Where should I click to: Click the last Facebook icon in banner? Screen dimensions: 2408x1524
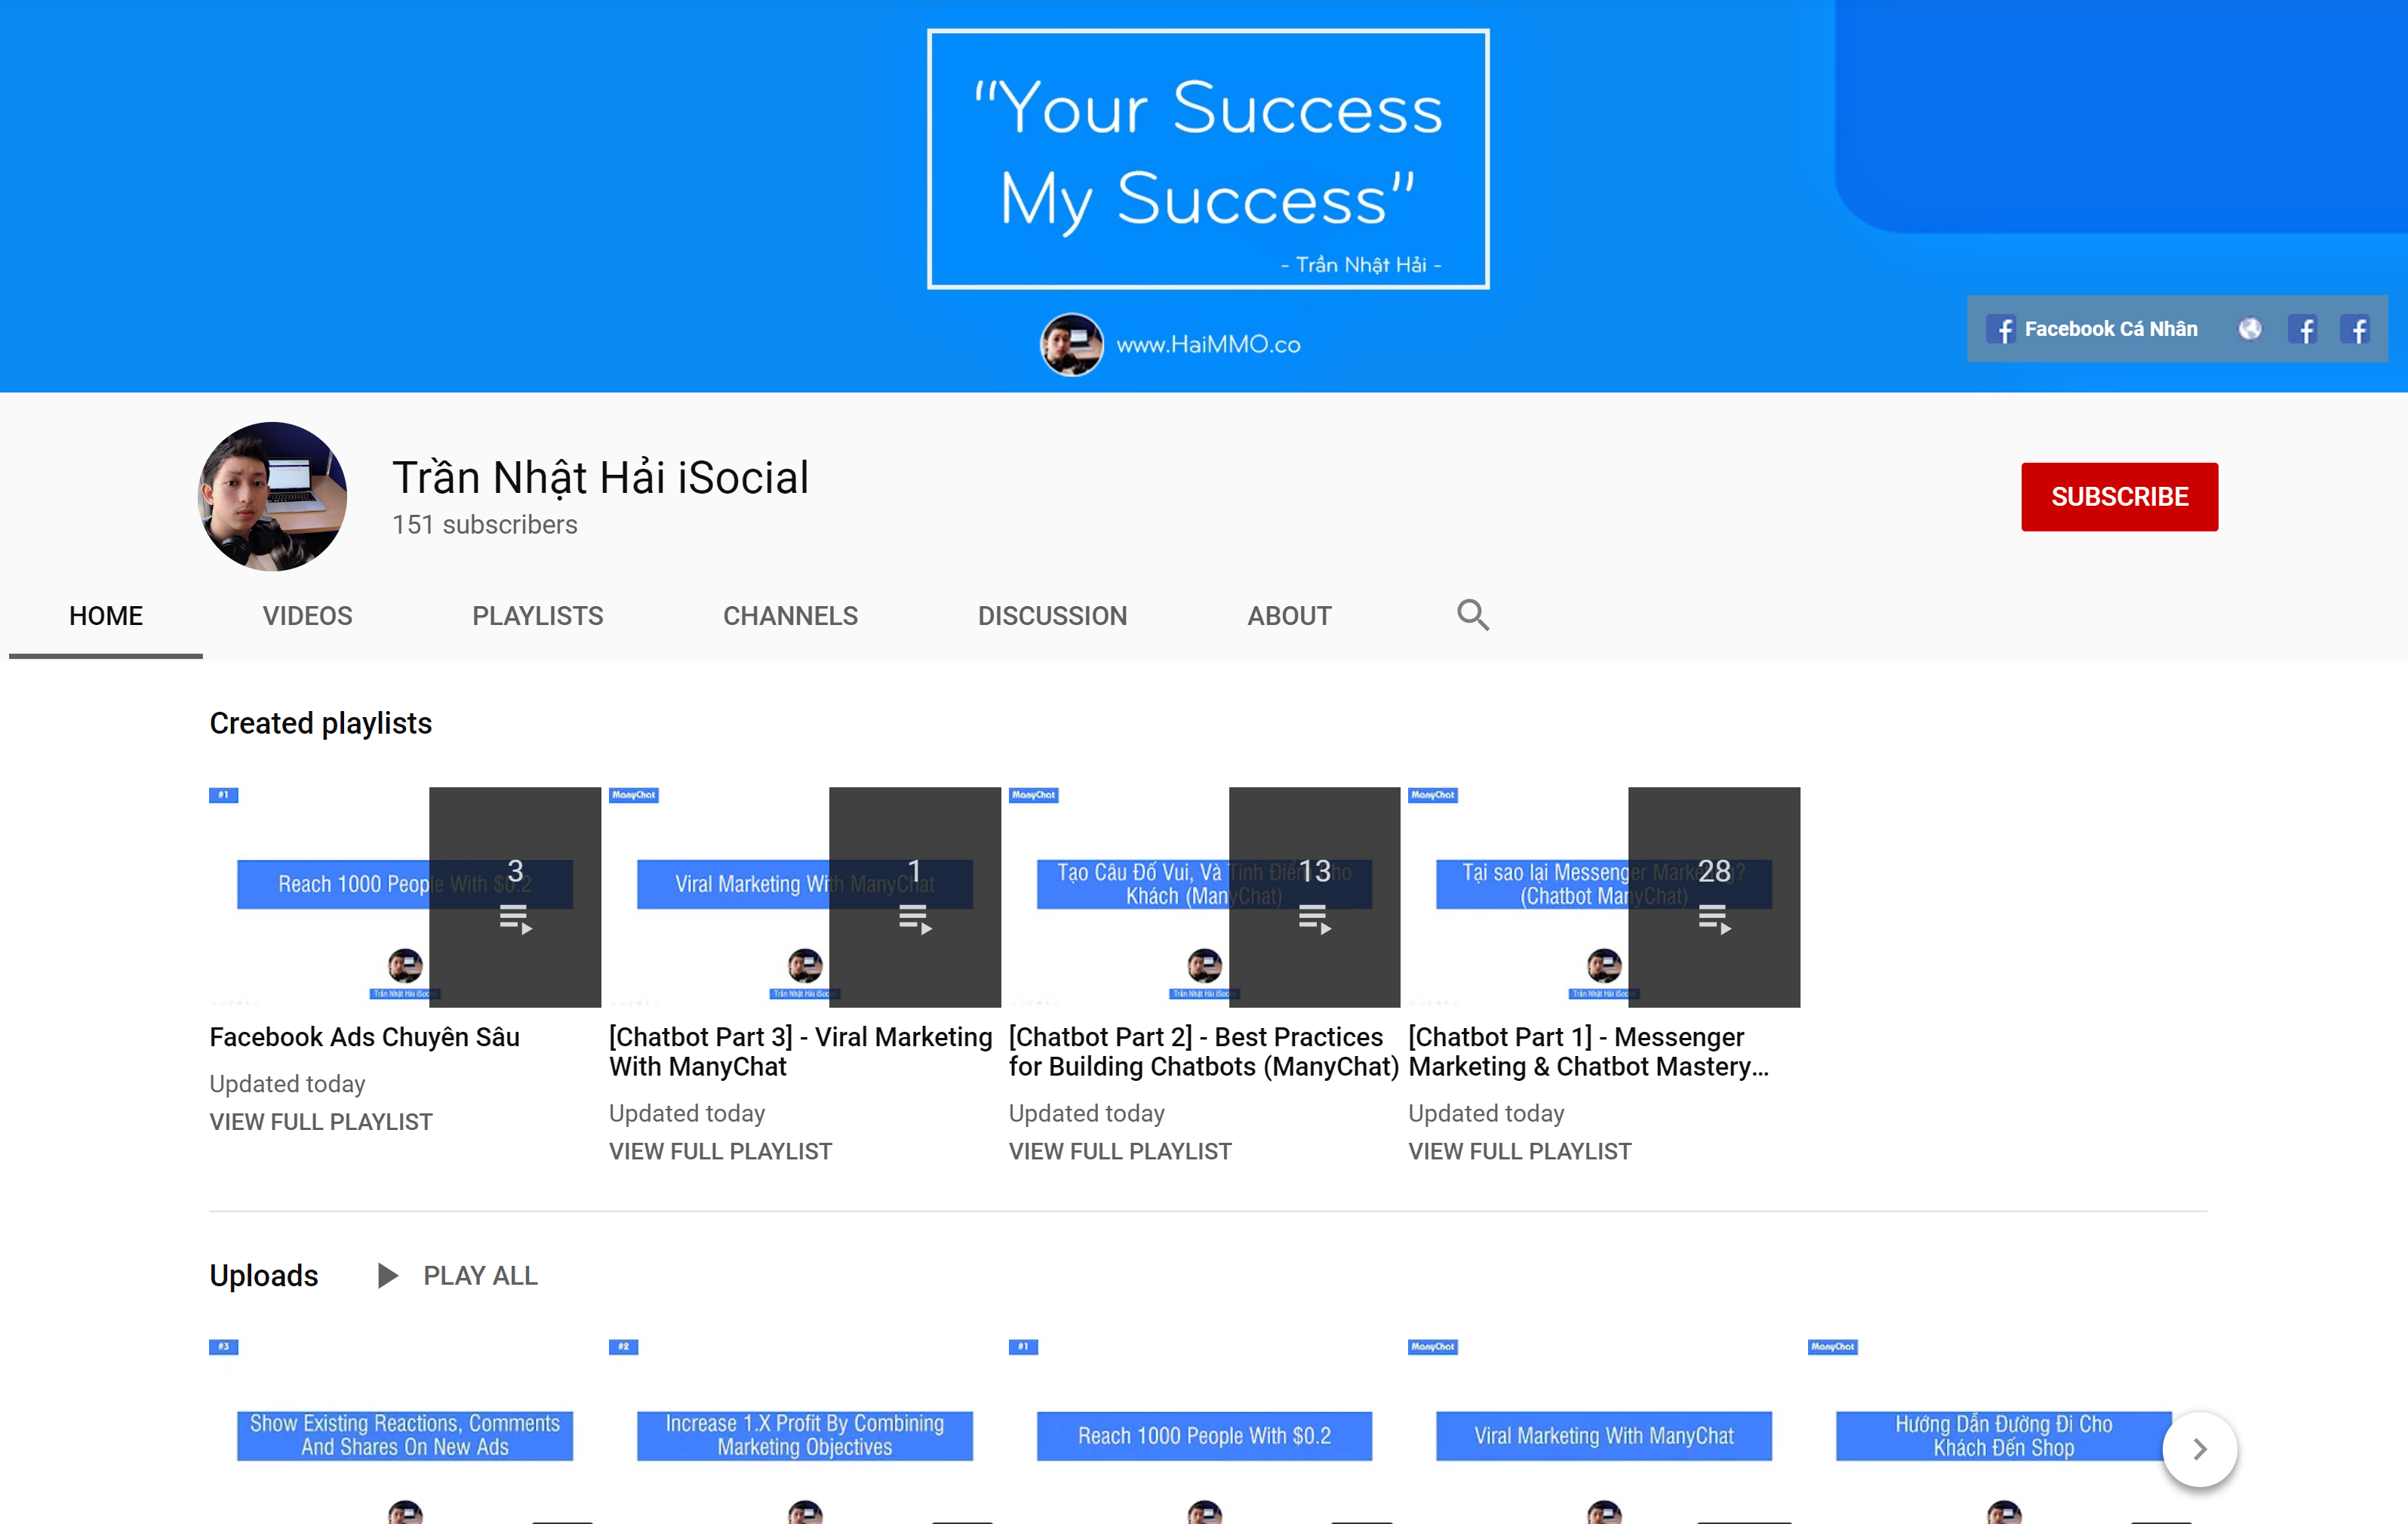2355,329
